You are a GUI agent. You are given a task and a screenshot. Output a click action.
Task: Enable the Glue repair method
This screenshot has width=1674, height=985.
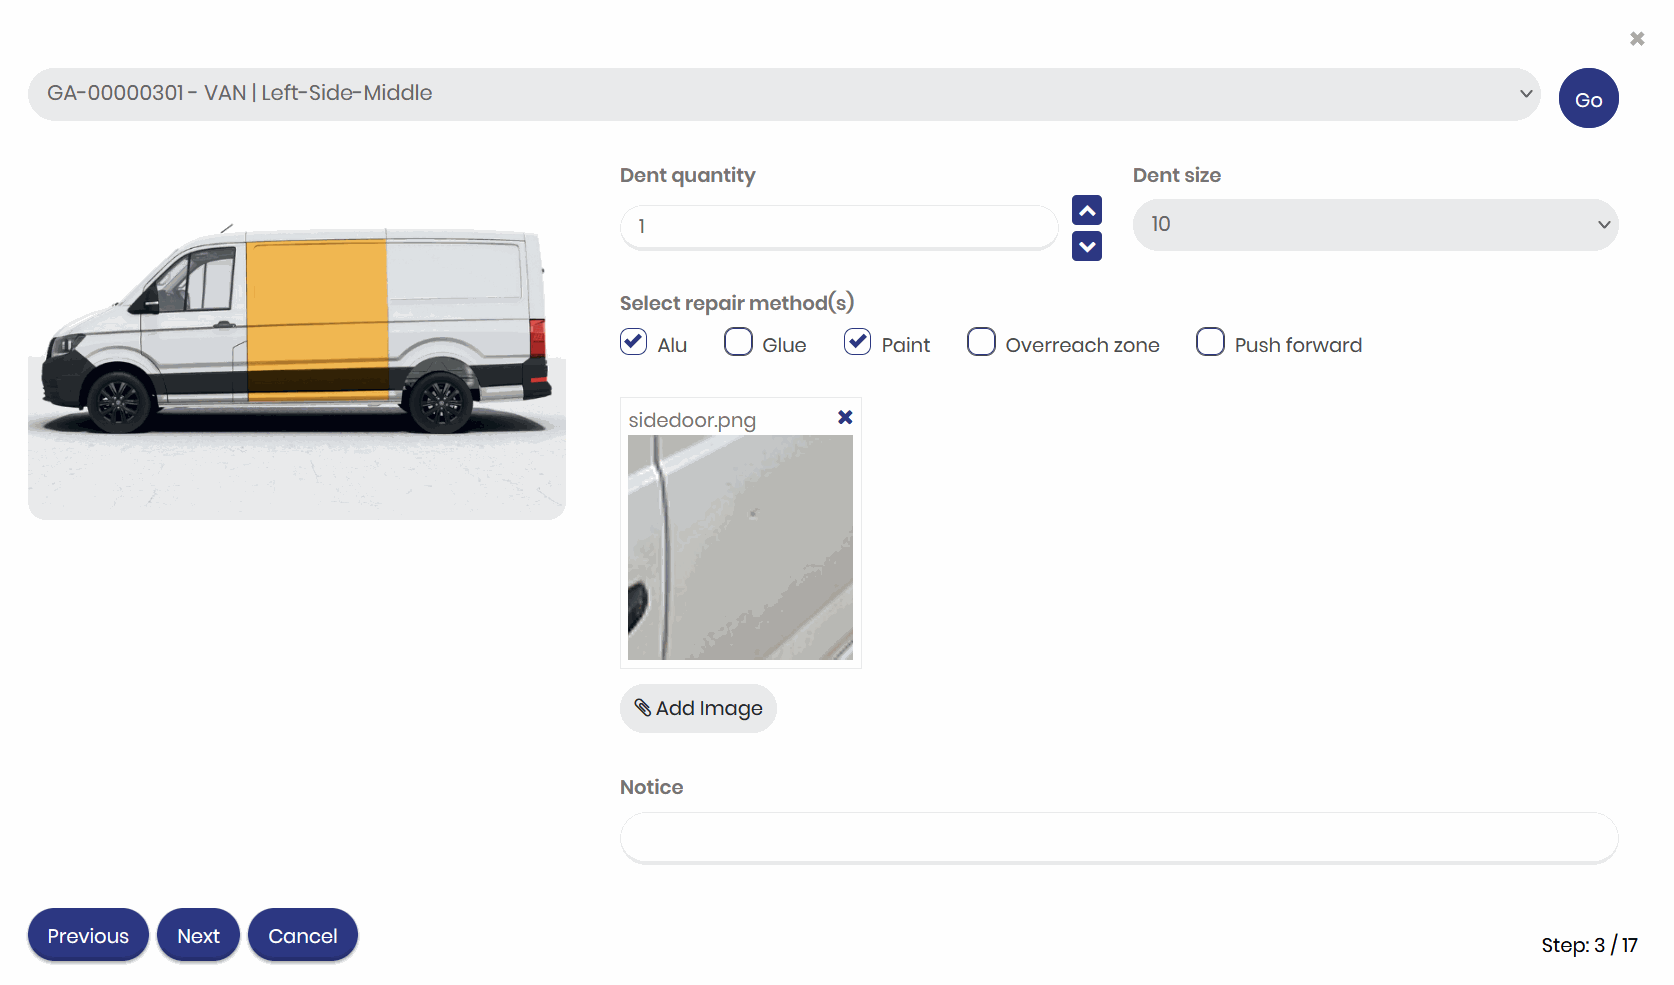click(x=738, y=342)
